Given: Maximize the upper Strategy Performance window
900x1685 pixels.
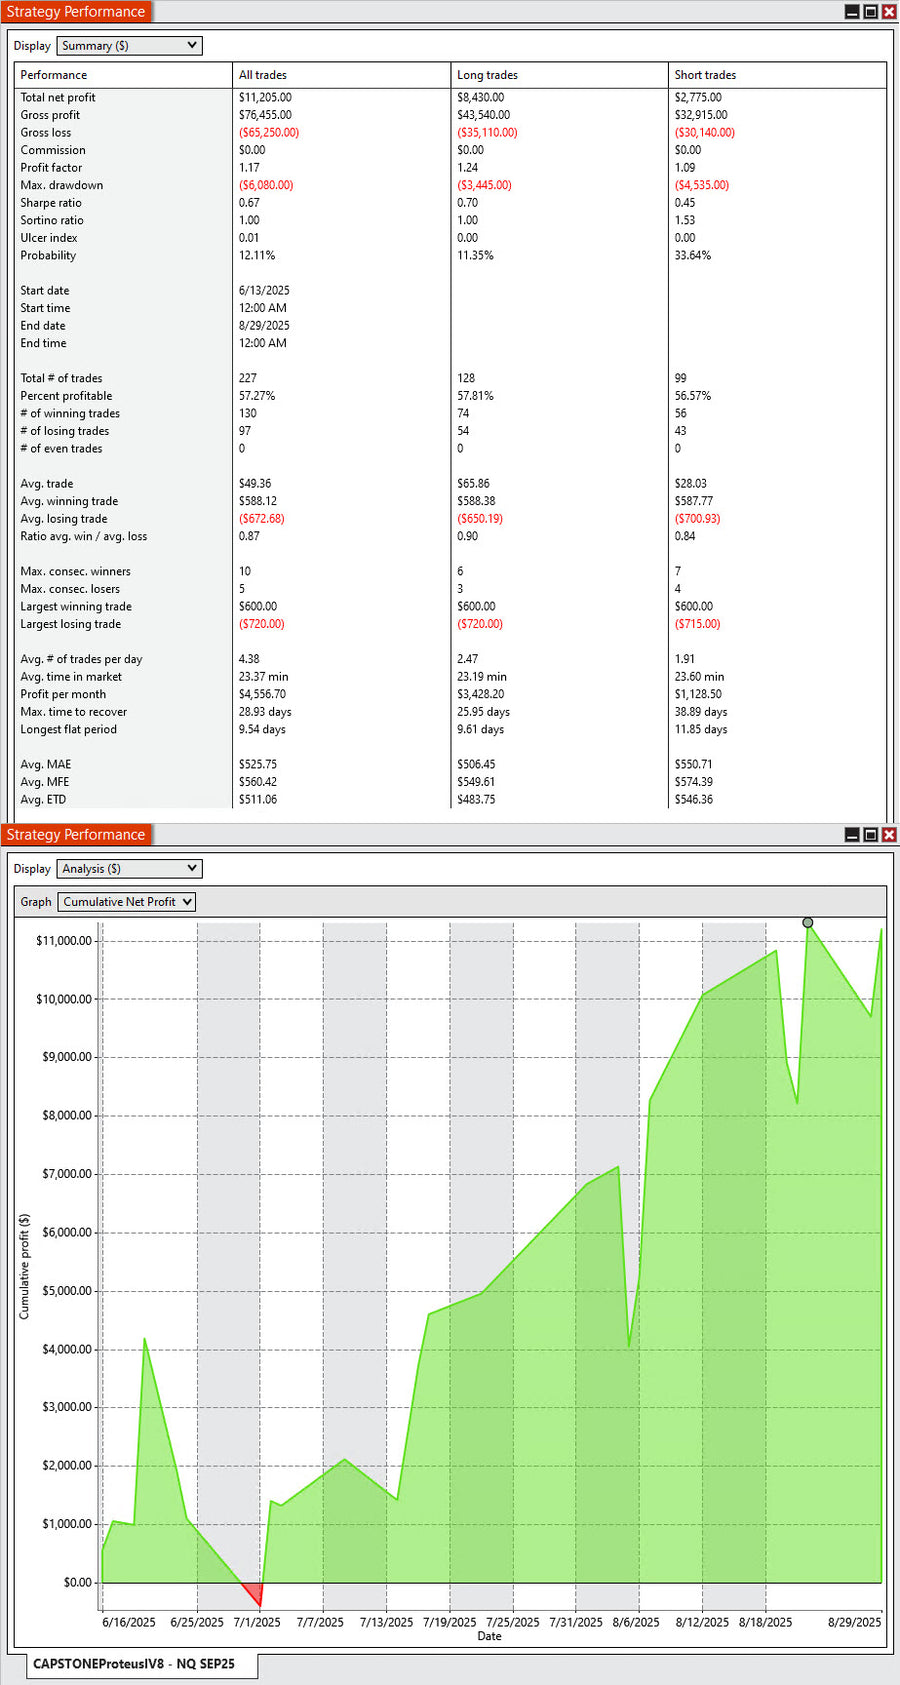Looking at the screenshot, I should (870, 12).
